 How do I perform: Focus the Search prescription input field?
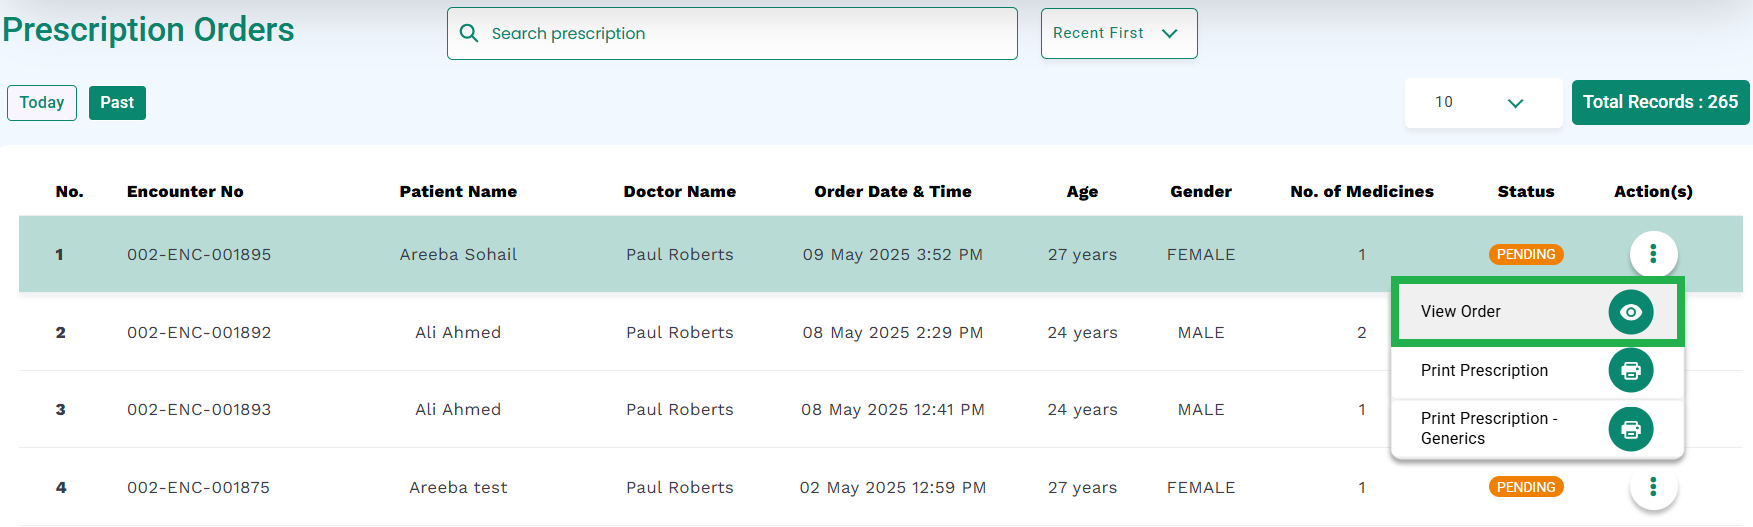(x=732, y=33)
